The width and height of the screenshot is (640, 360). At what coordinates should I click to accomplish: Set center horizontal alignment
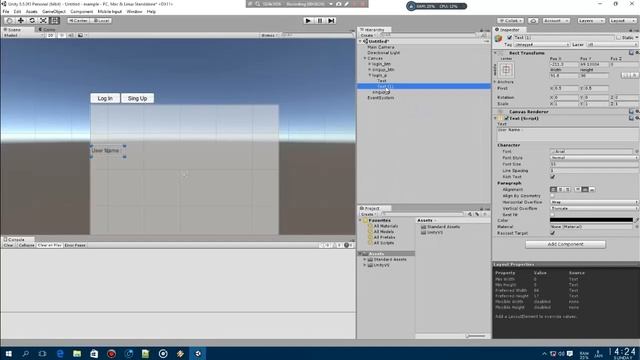tap(560, 189)
